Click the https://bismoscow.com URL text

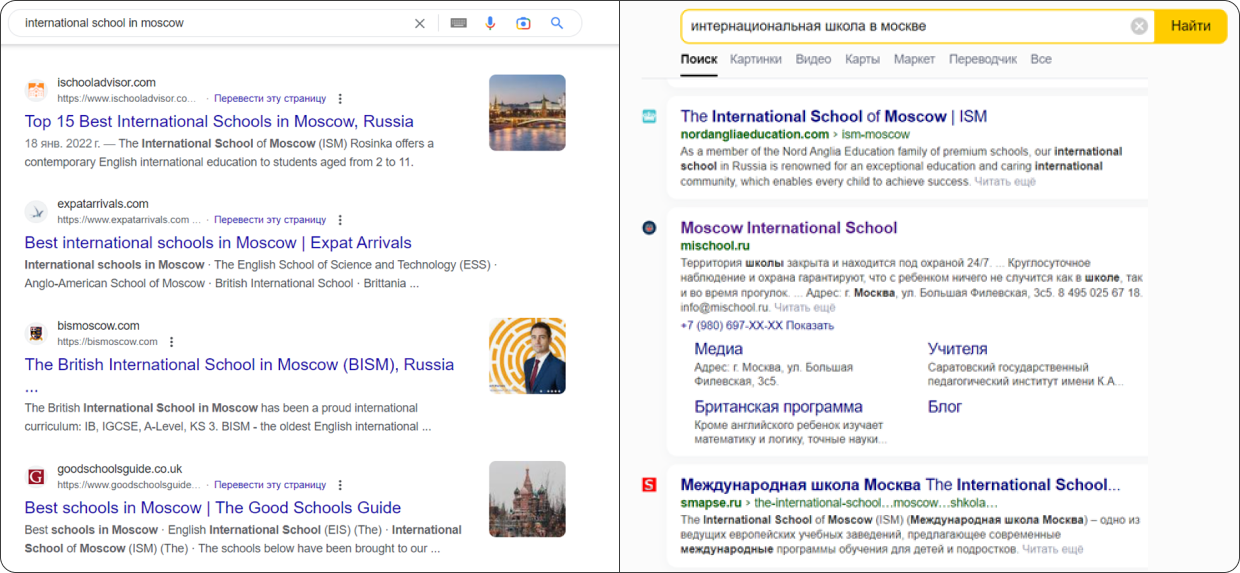click(x=108, y=342)
